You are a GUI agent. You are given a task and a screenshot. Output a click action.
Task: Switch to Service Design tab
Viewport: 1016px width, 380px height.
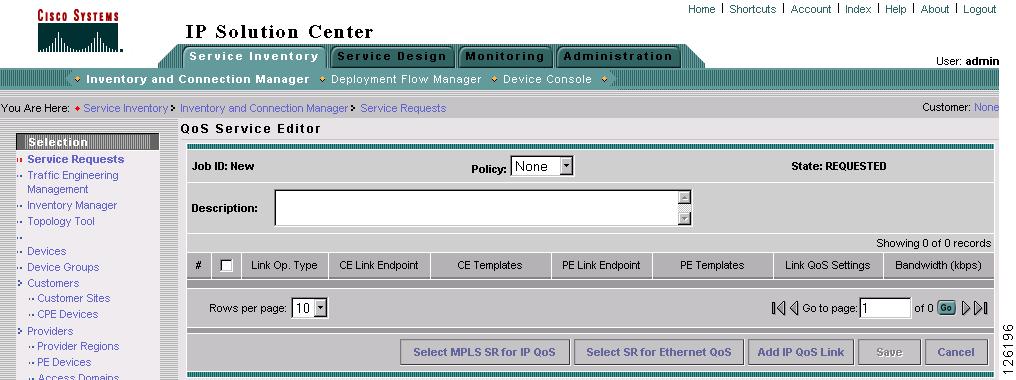(x=392, y=56)
